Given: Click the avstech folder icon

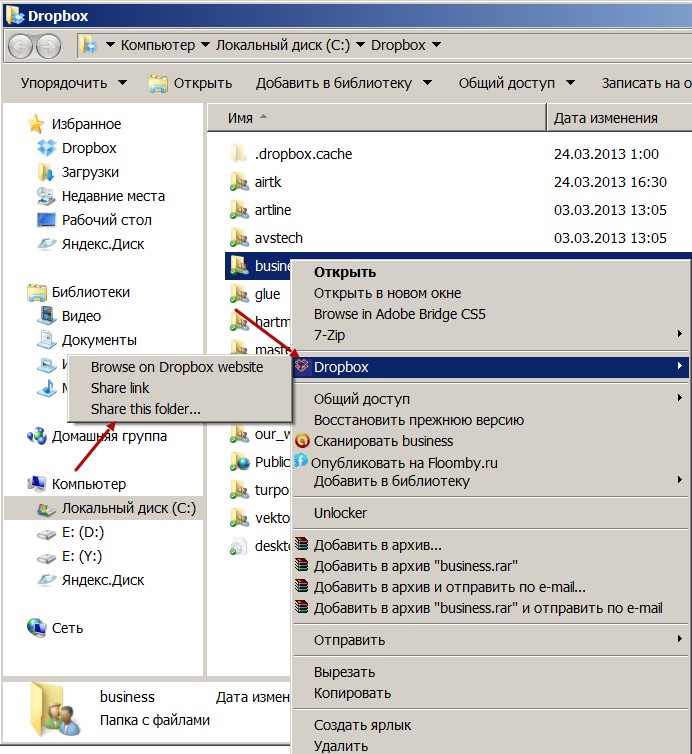Looking at the screenshot, I should pos(239,238).
